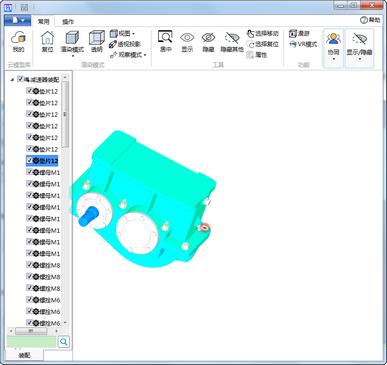Select the transparent cube icon (透明)
387x365 pixels.
pyautogui.click(x=97, y=38)
